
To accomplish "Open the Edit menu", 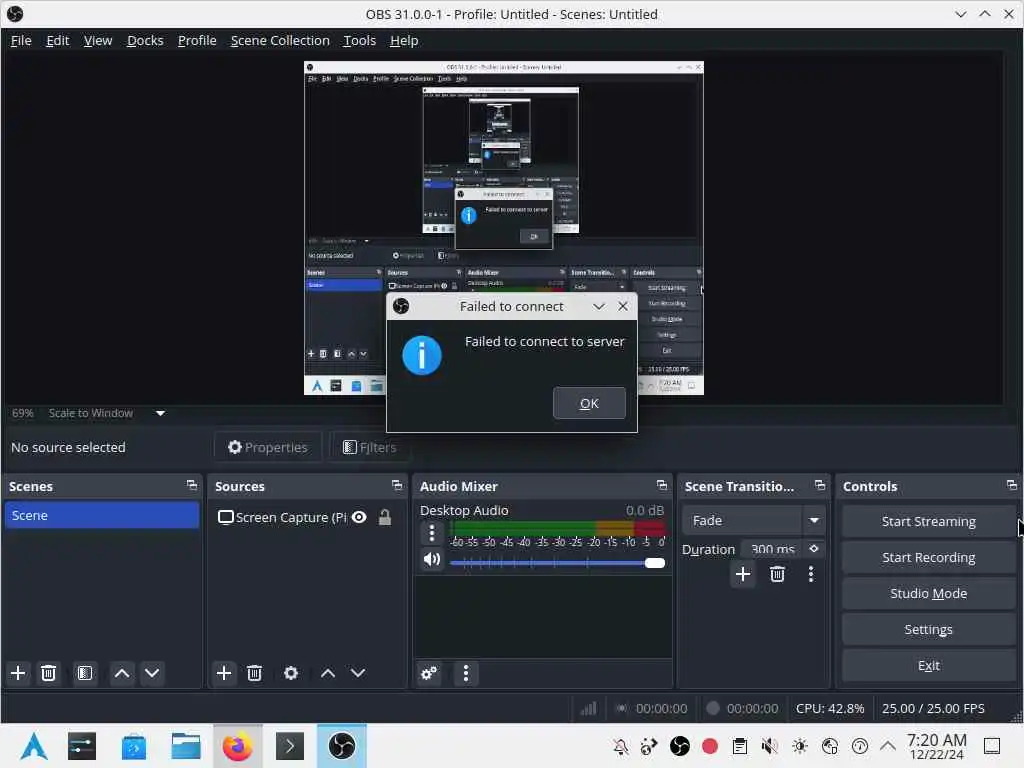I will [x=57, y=40].
